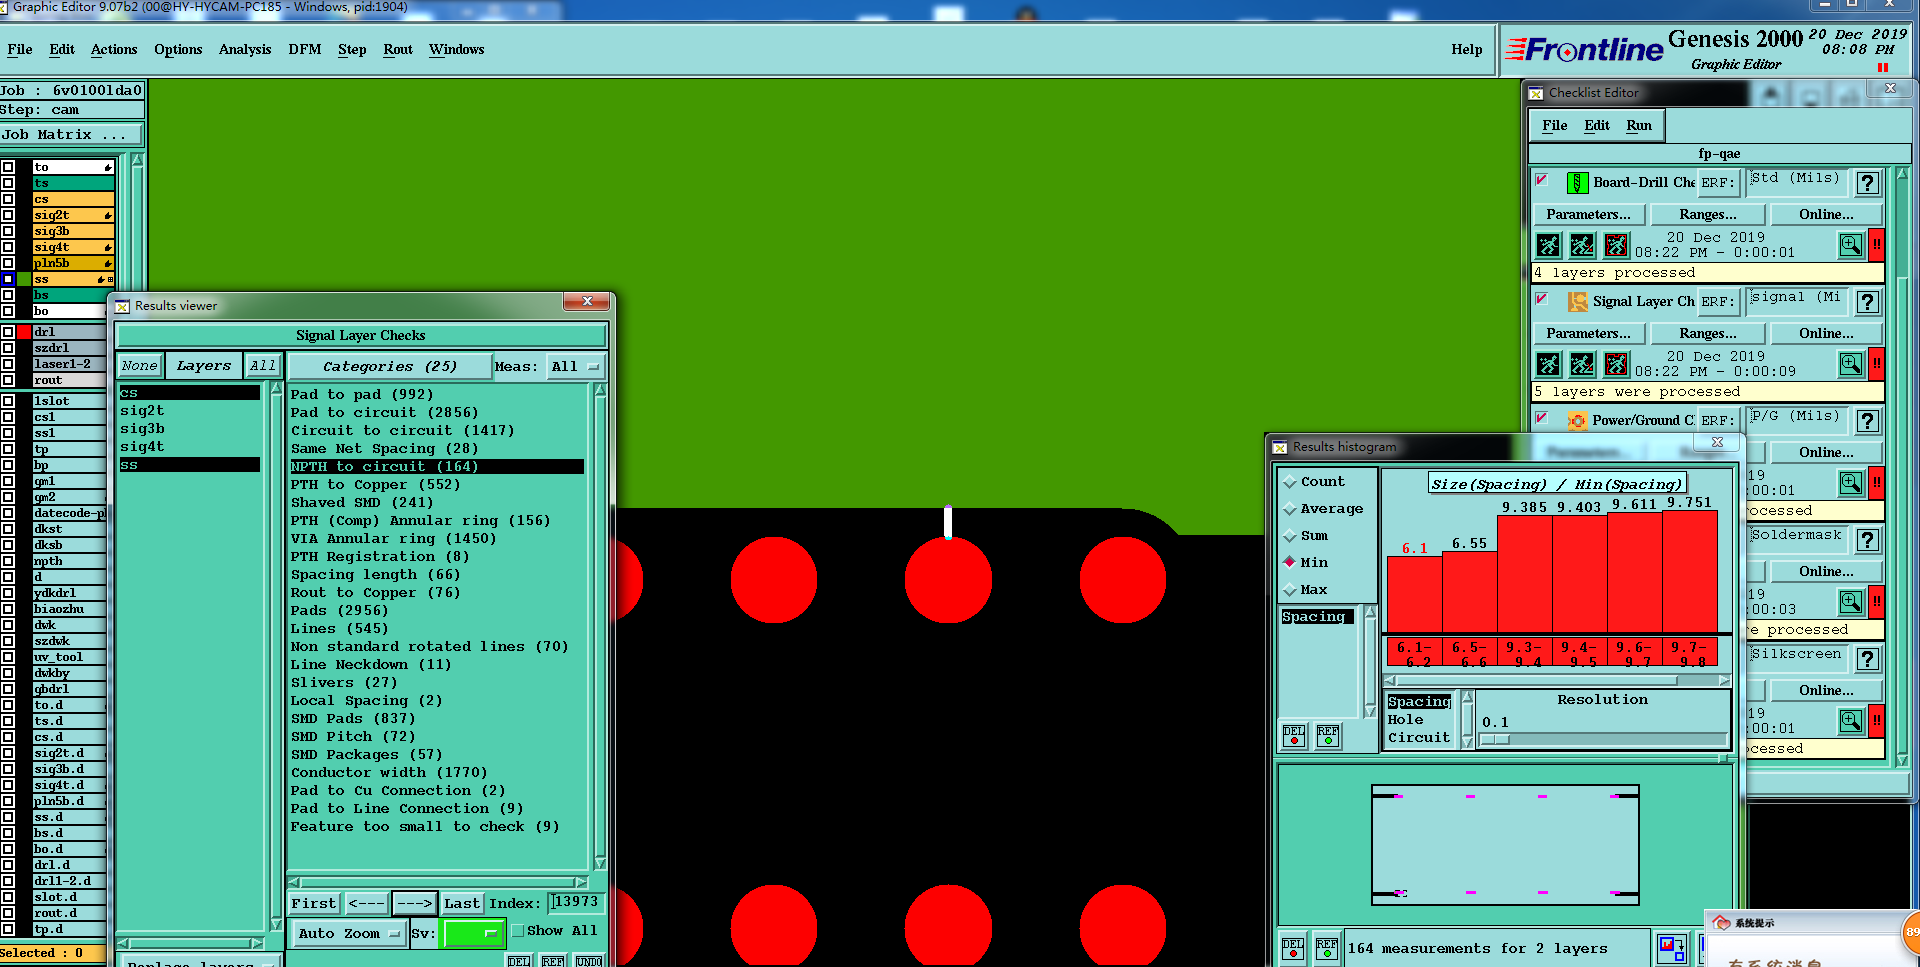Open help question mark for Power/Ground Checks
The image size is (1920, 967).
point(1867,421)
